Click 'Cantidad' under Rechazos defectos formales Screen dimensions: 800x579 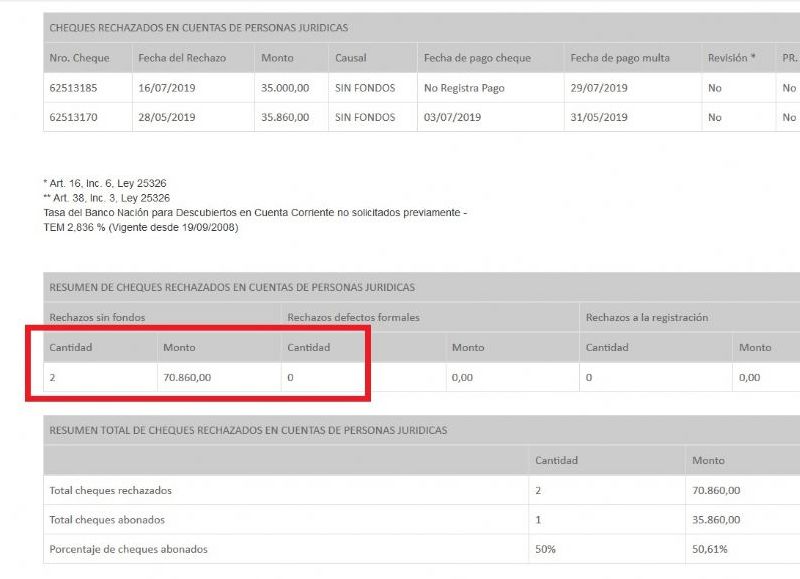coord(308,347)
